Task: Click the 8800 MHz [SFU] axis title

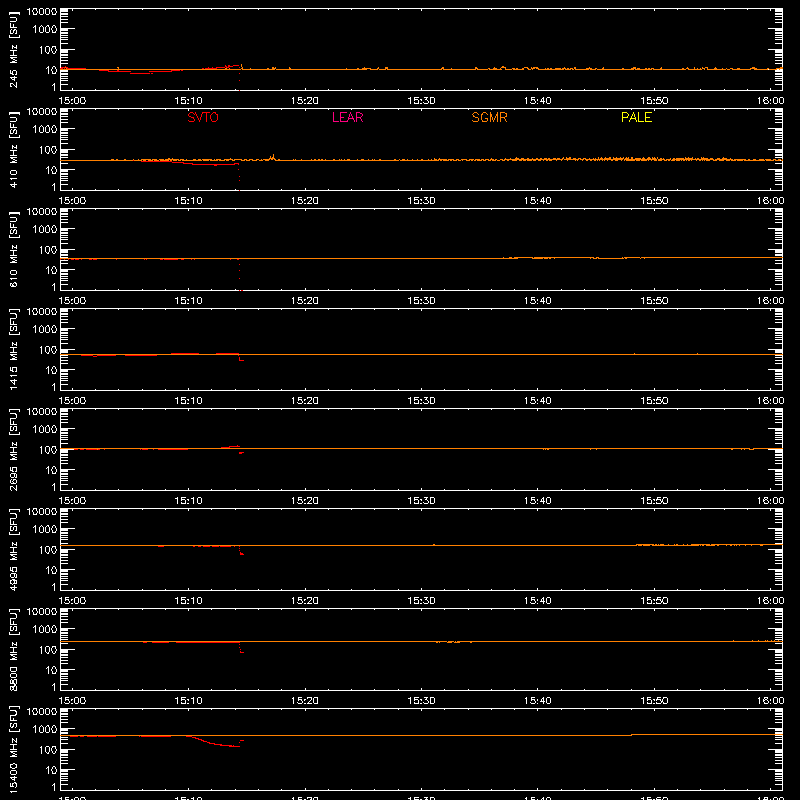Action: [x=14, y=649]
